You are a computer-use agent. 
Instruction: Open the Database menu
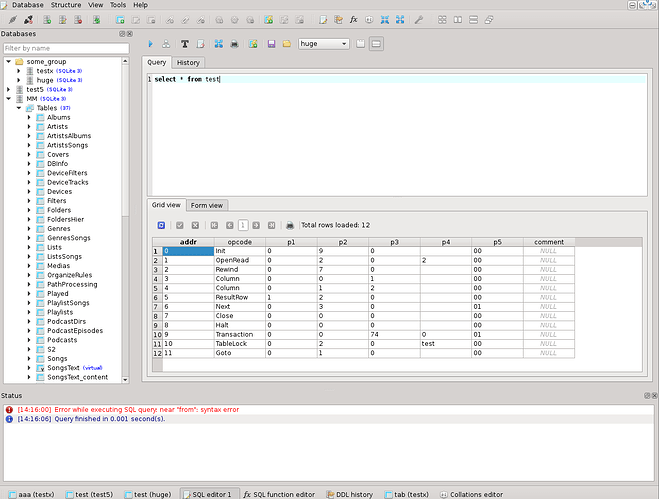pos(28,5)
